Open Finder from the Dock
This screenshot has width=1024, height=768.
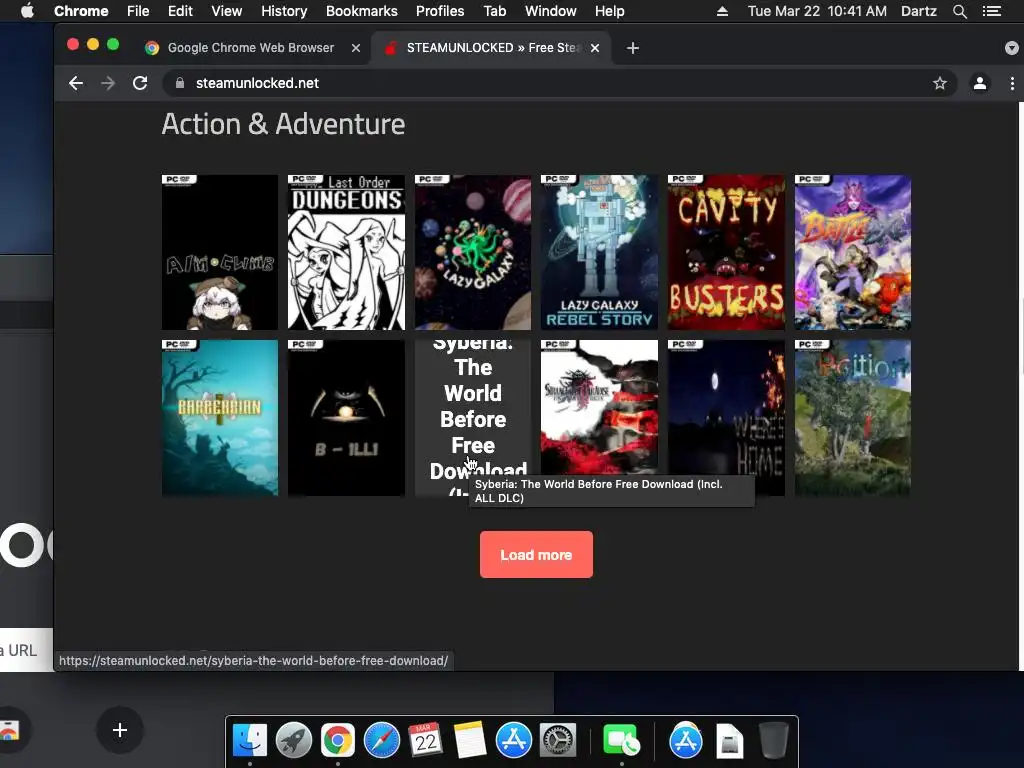pyautogui.click(x=249, y=741)
